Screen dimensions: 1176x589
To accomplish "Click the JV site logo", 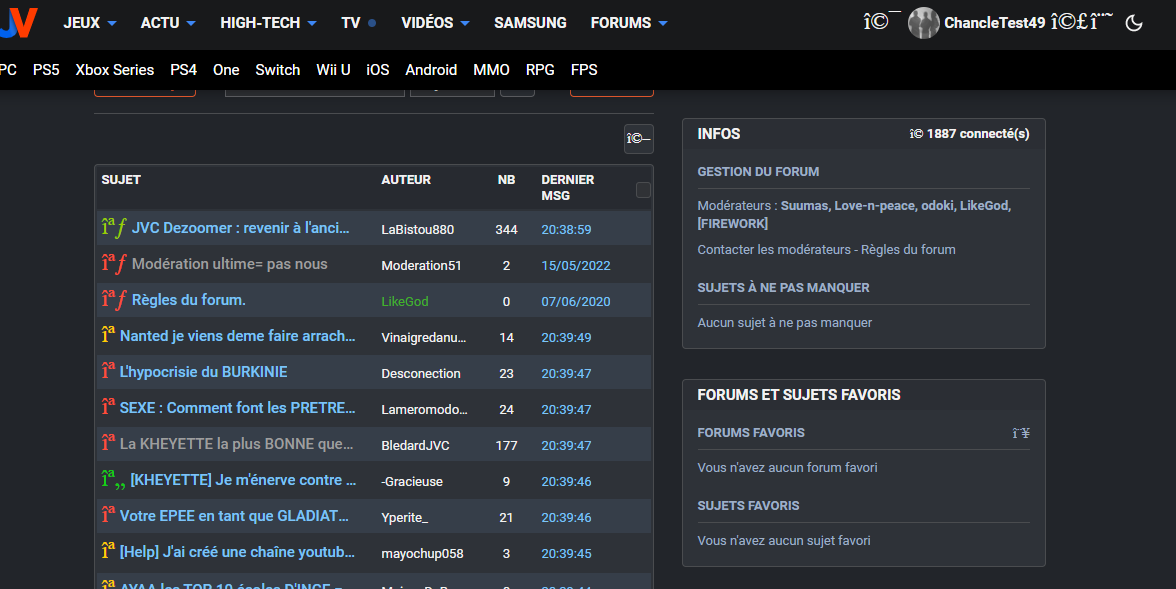I will tap(18, 22).
